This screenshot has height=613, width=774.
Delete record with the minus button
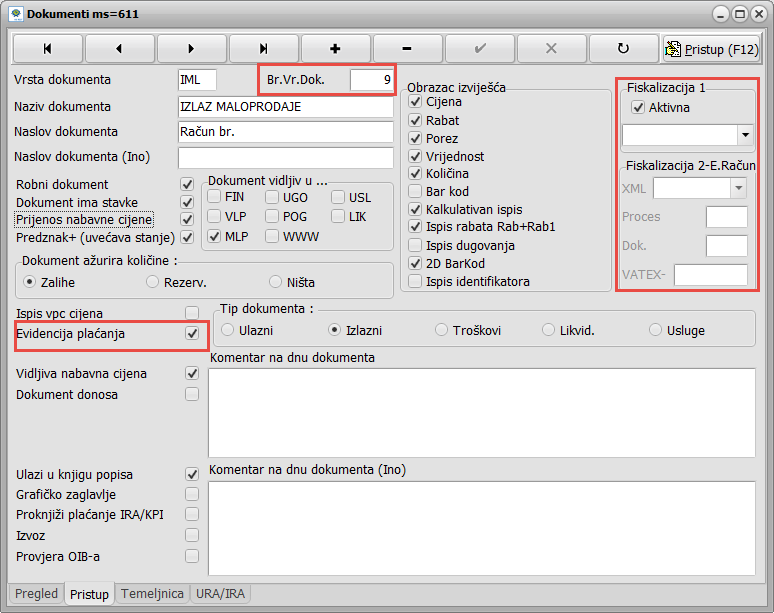pyautogui.click(x=407, y=48)
